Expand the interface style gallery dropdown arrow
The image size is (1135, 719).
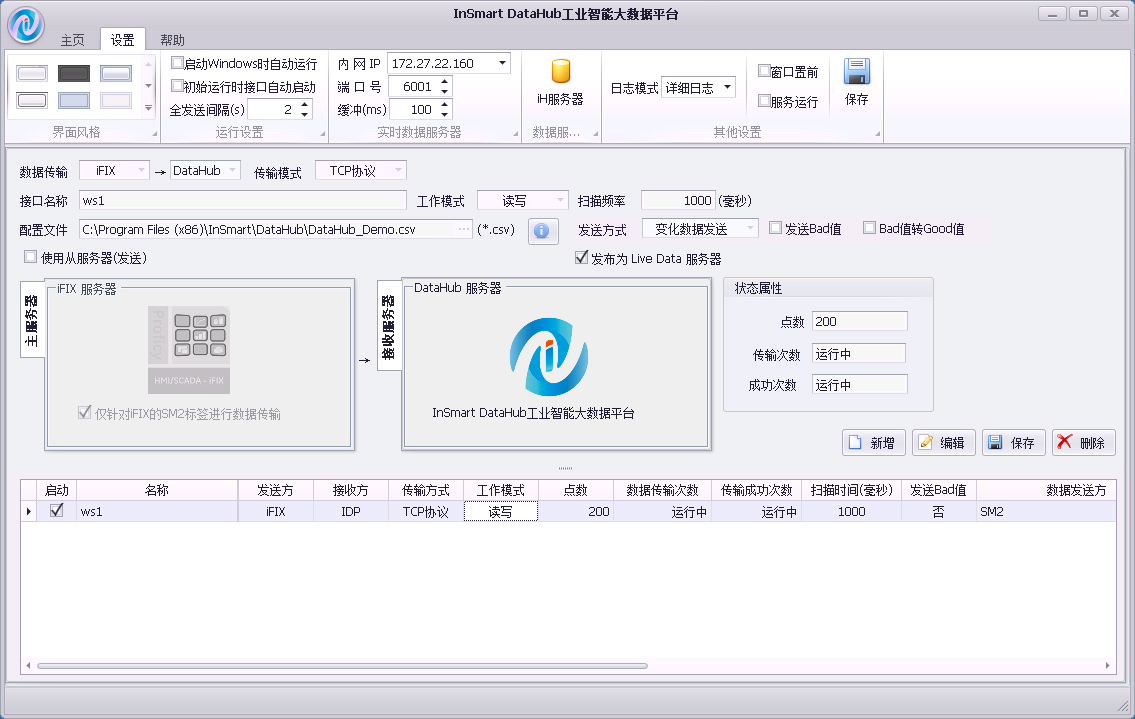[148, 109]
